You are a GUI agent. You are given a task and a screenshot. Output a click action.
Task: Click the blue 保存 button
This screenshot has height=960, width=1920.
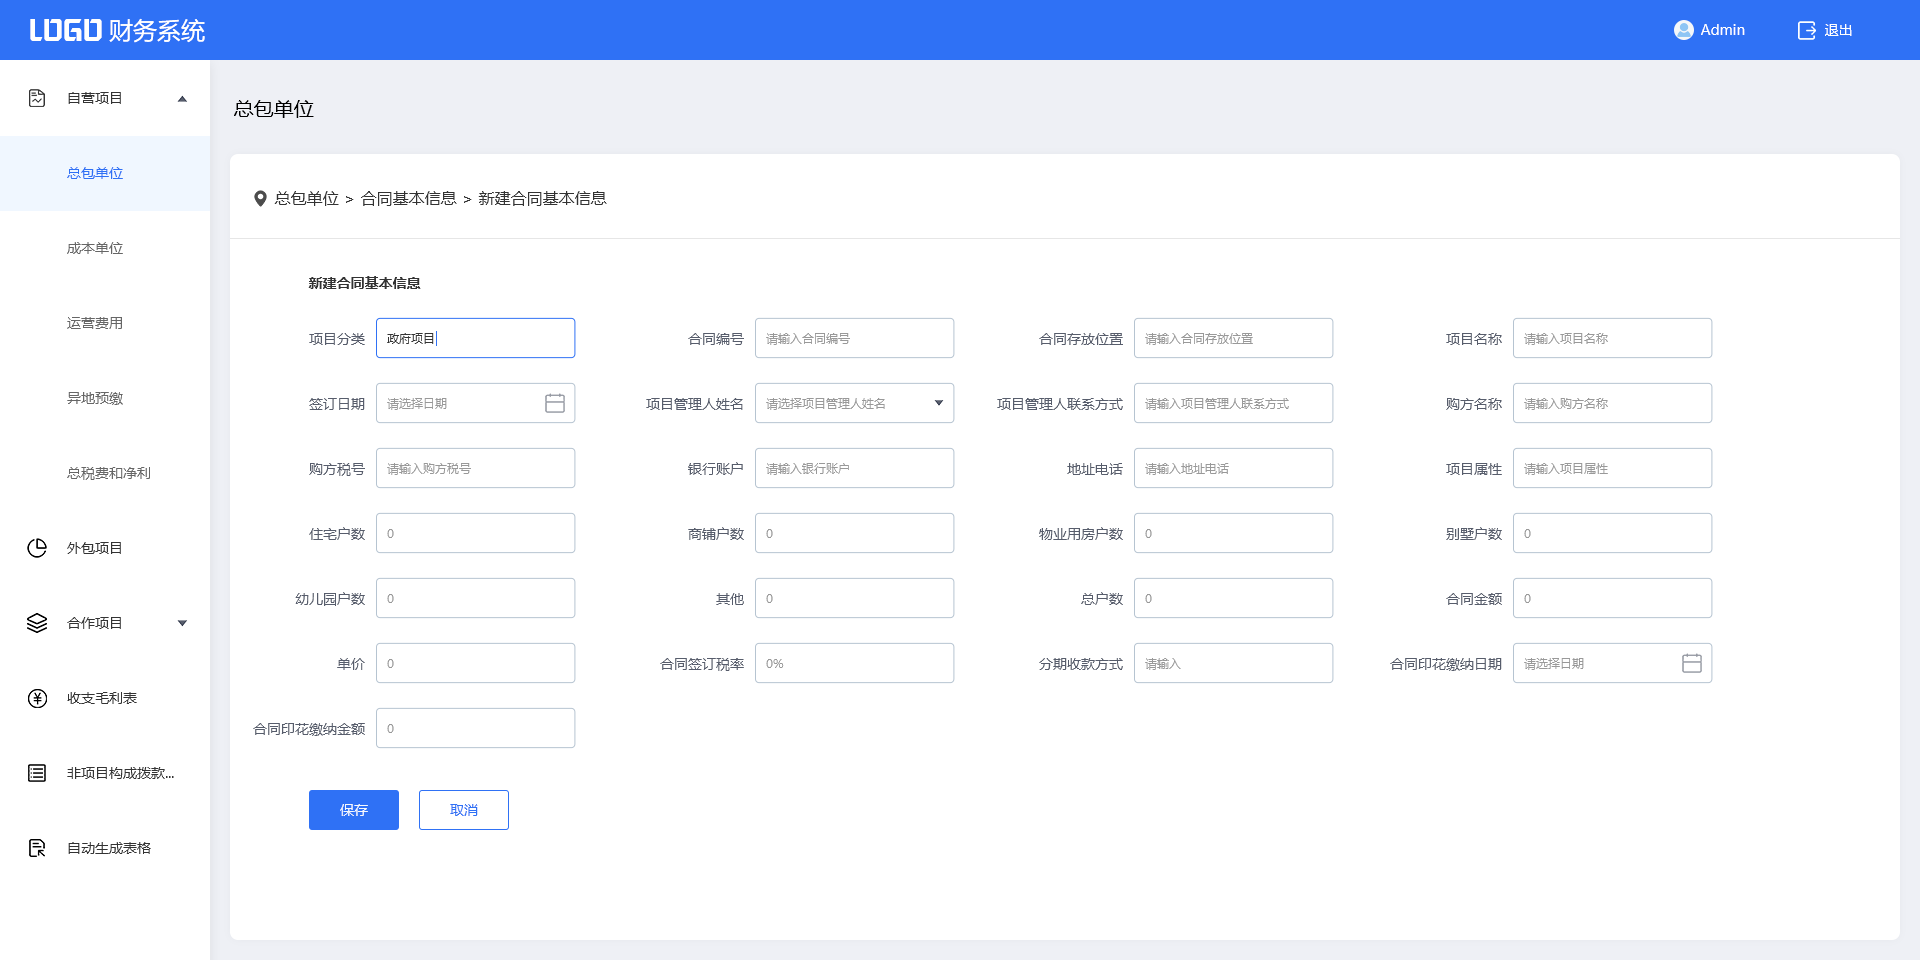pyautogui.click(x=354, y=810)
